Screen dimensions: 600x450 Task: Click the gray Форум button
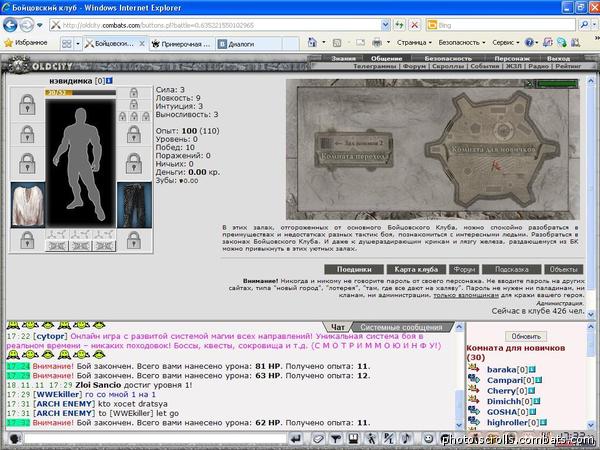[464, 269]
